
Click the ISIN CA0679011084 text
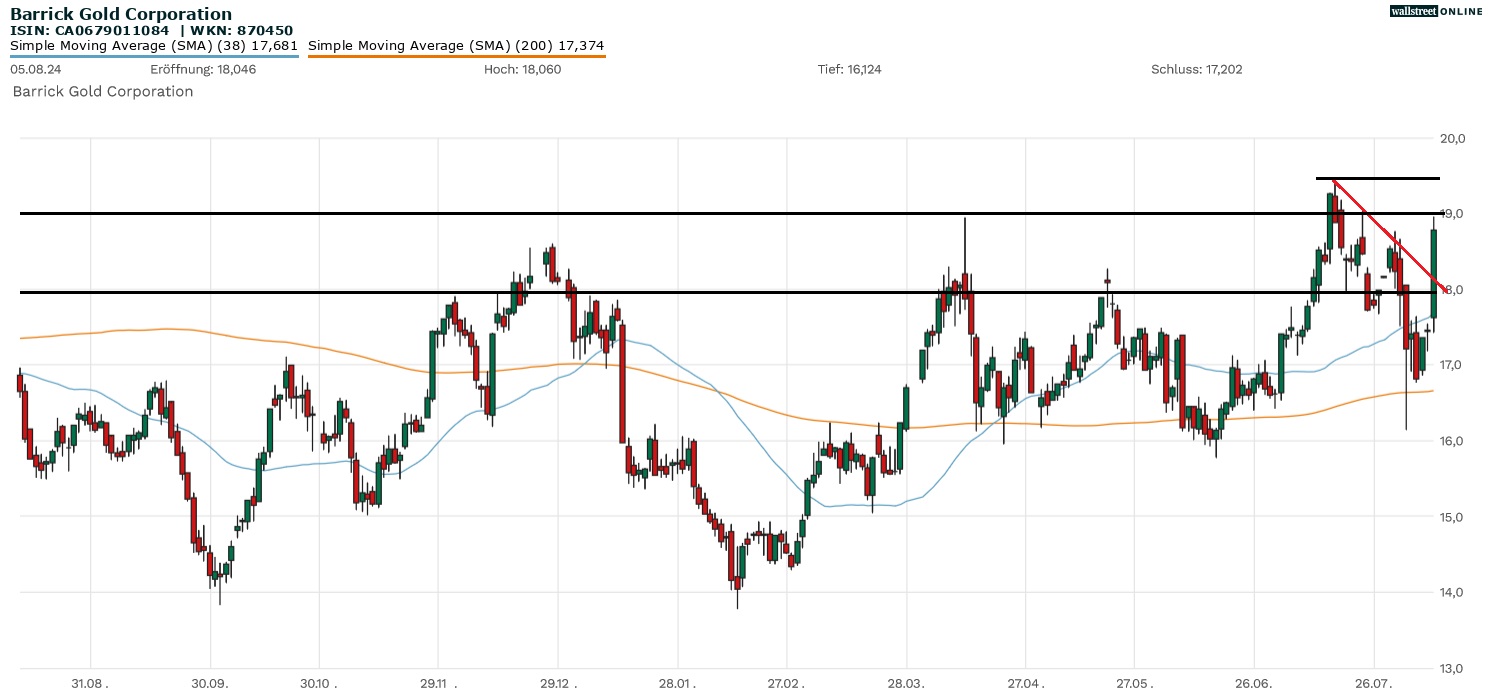pos(89,31)
